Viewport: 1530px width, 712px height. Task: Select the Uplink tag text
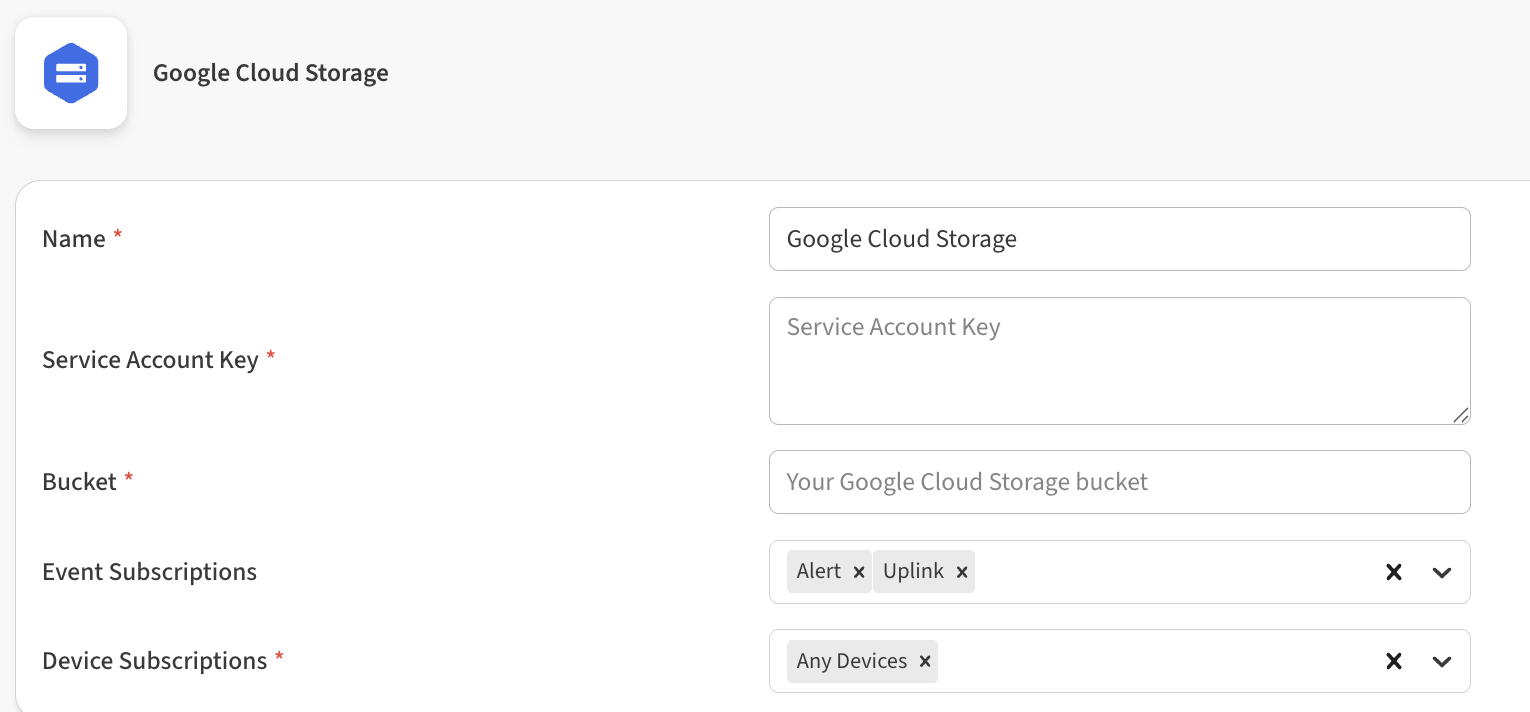(913, 572)
